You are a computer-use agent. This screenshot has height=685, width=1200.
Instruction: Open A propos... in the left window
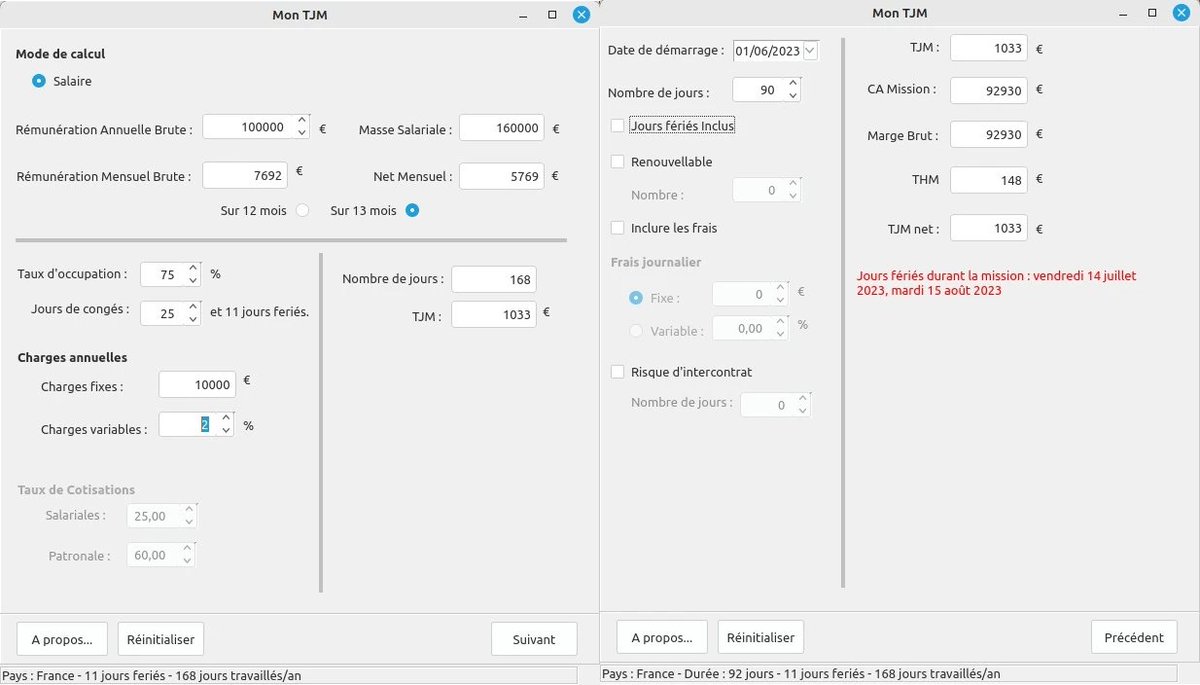pyautogui.click(x=62, y=639)
